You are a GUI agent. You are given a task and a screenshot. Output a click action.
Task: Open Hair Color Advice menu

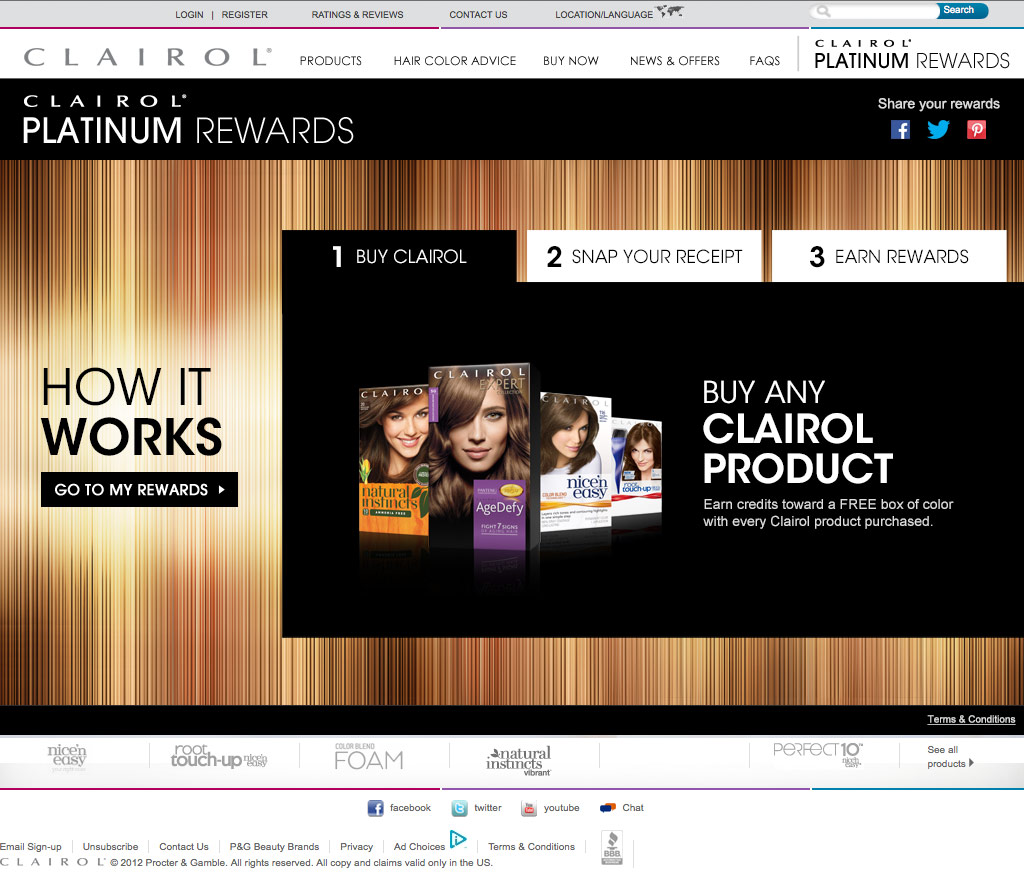pos(455,61)
